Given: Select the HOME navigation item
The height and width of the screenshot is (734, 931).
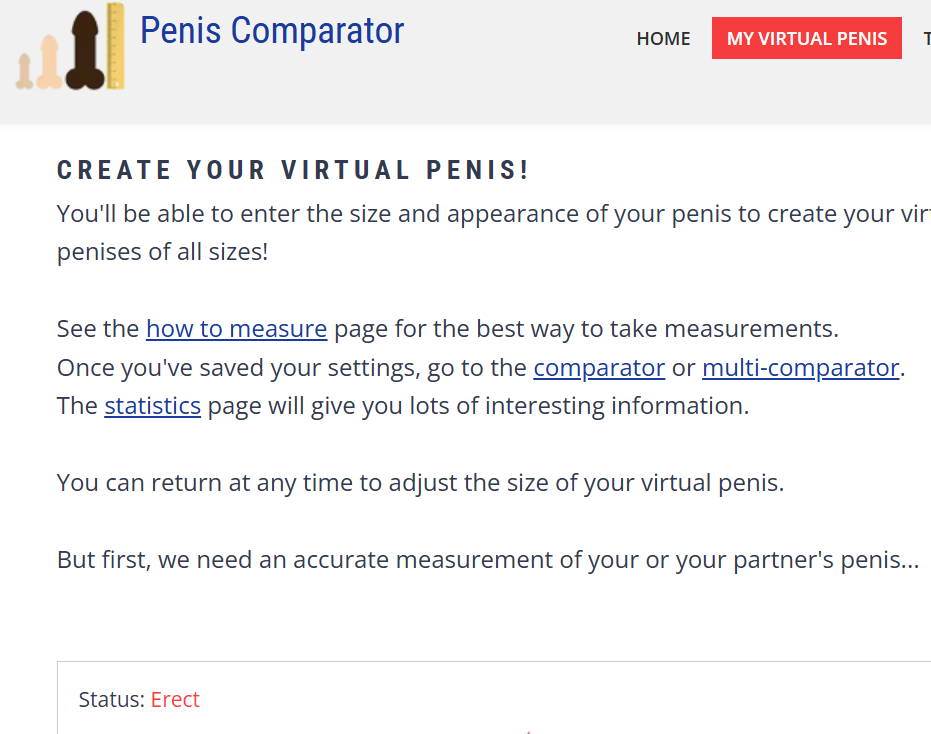Looking at the screenshot, I should point(663,38).
